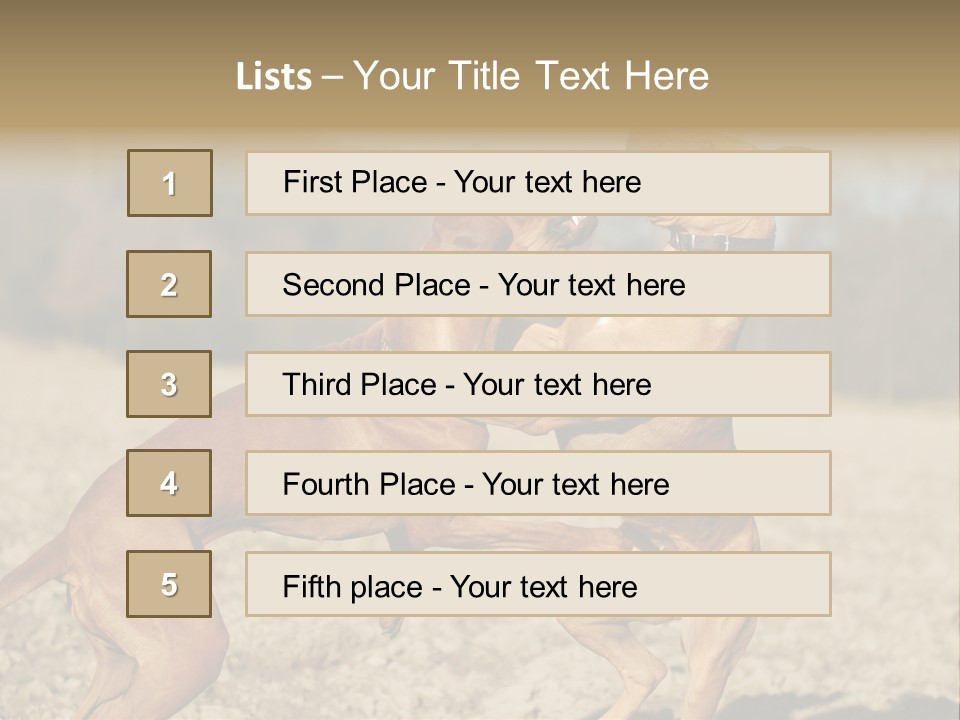Click the number 5 box
Image resolution: width=960 pixels, height=720 pixels.
tap(170, 584)
